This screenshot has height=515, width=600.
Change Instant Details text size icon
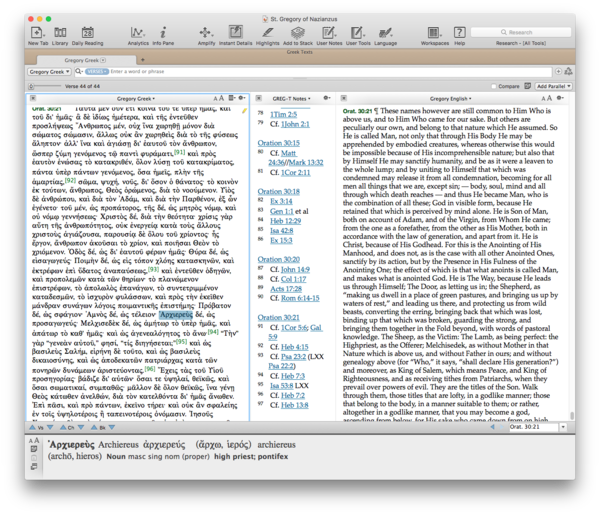click(x=34, y=440)
